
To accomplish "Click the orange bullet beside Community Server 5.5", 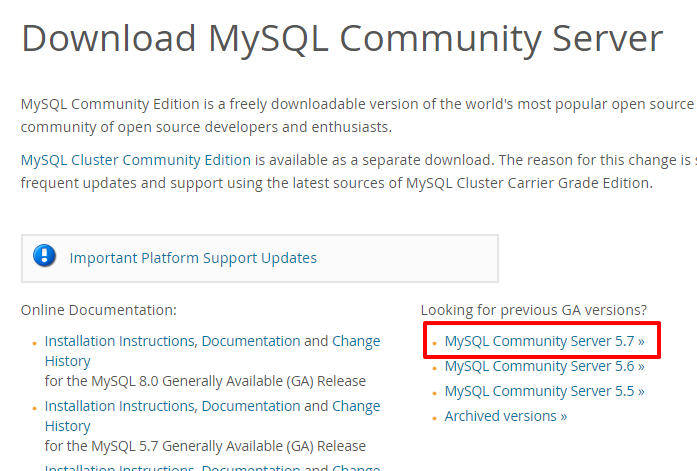I will tap(435, 393).
